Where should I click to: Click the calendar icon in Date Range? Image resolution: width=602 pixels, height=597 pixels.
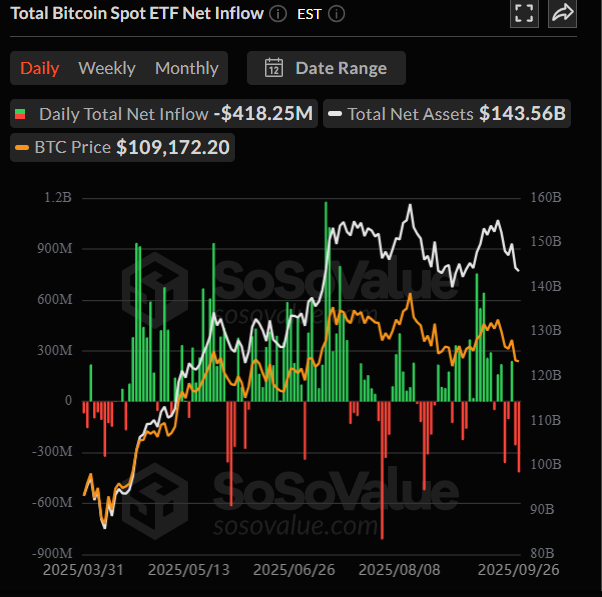pos(273,68)
